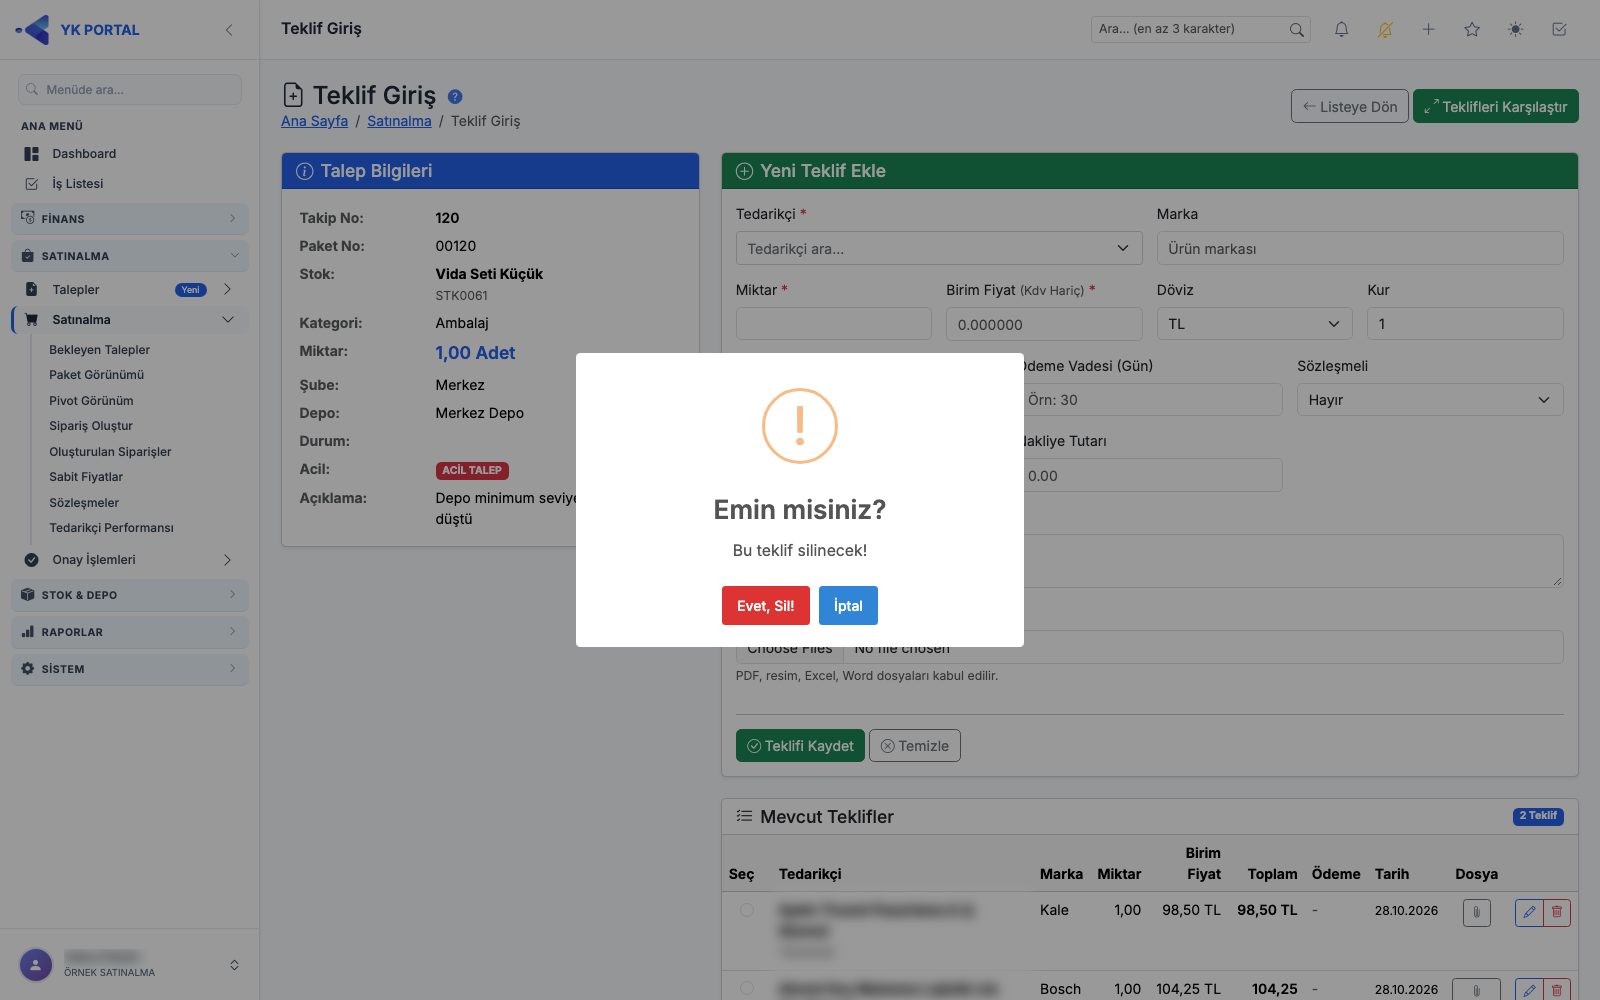Open the Tedarikçi search dropdown
1600x1000 pixels.
(939, 248)
